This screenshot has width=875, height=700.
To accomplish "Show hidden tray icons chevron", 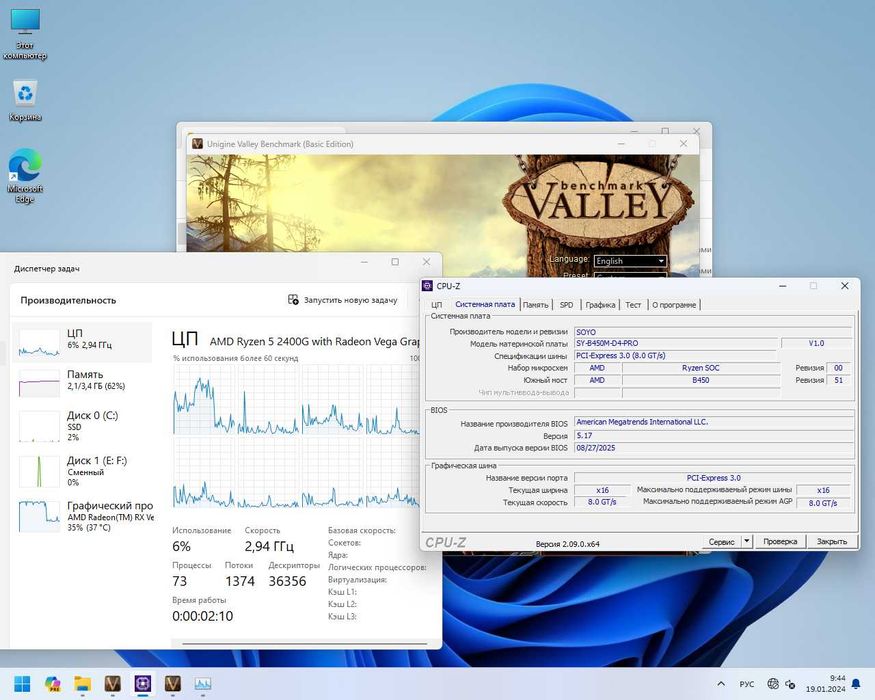I will pyautogui.click(x=721, y=684).
